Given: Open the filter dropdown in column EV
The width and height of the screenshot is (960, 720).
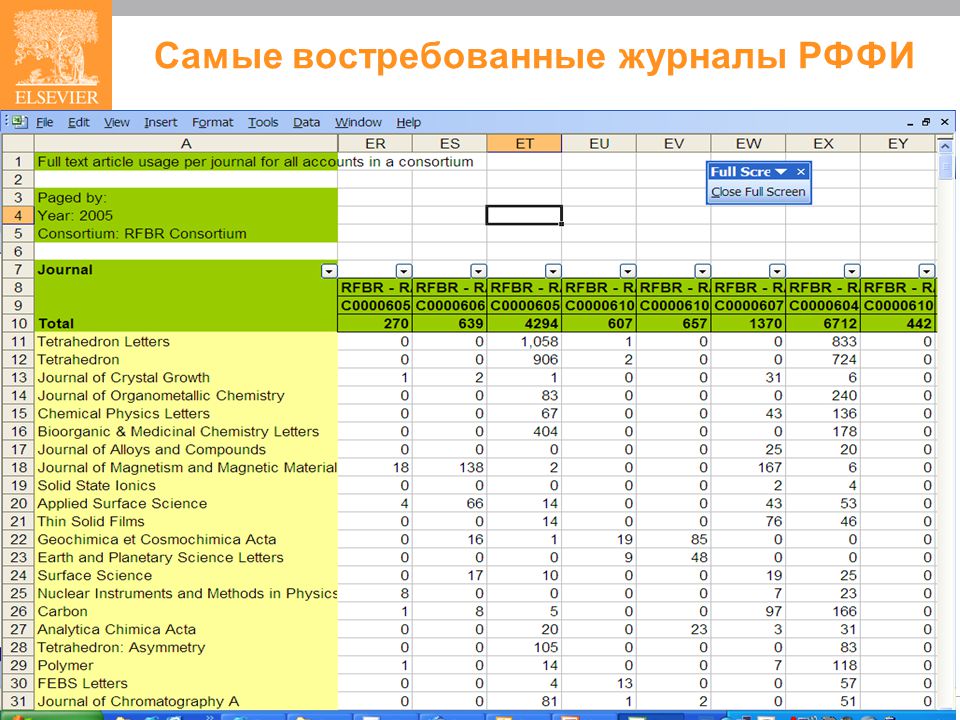Looking at the screenshot, I should click(703, 271).
